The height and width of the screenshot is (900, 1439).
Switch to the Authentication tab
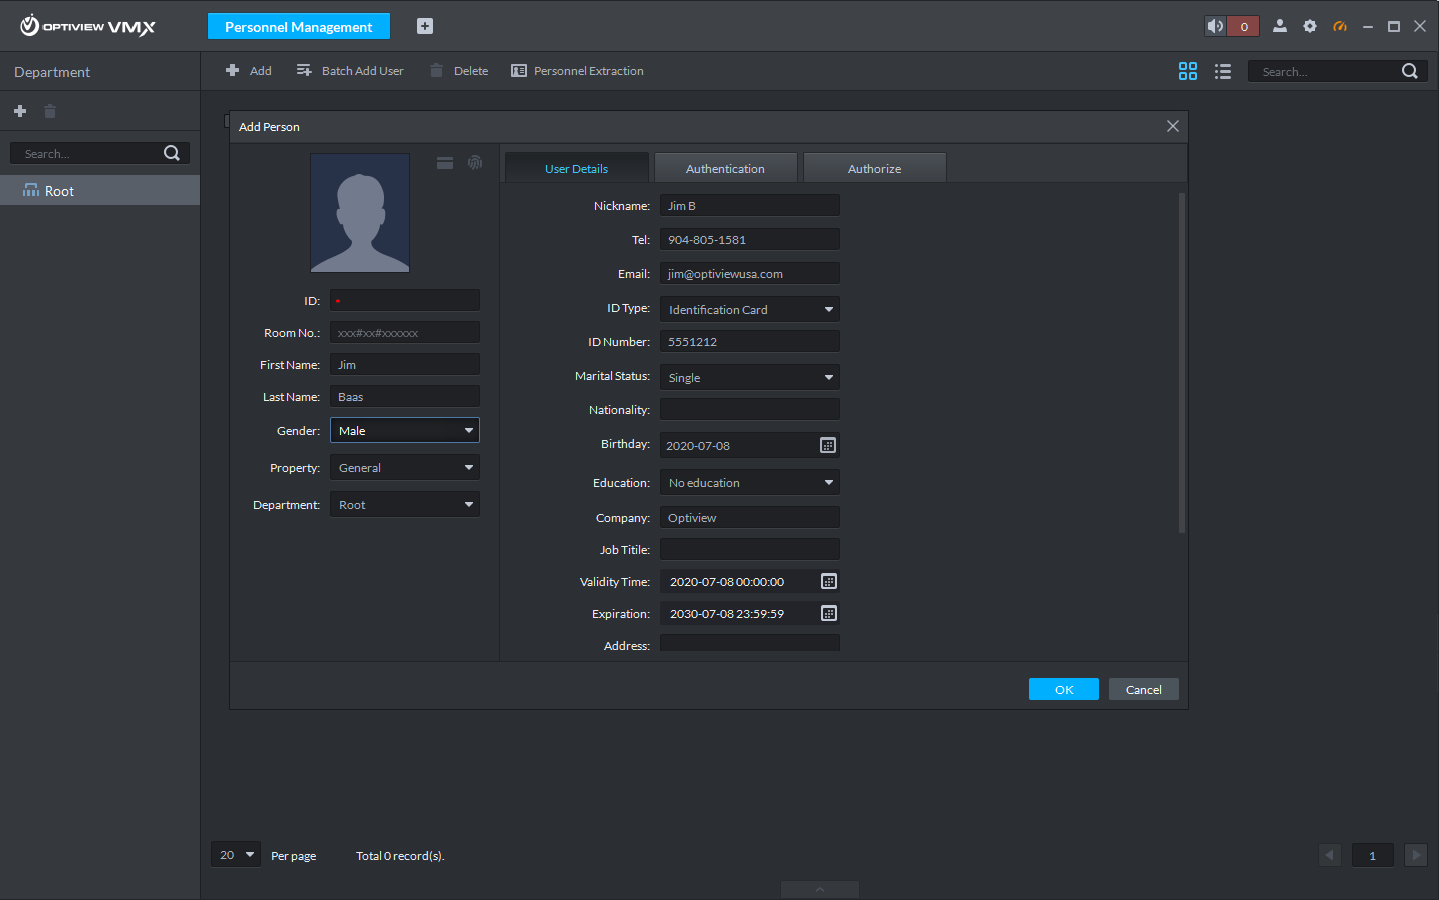point(725,167)
